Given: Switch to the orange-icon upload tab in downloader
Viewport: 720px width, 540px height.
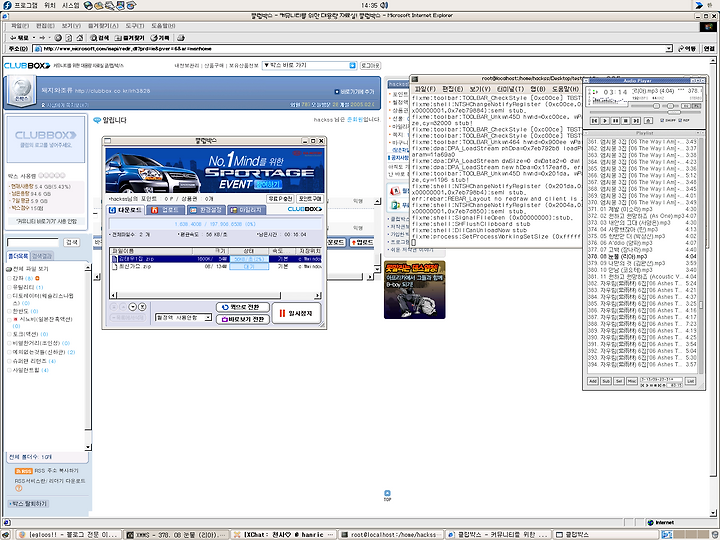Looking at the screenshot, I should 166,210.
